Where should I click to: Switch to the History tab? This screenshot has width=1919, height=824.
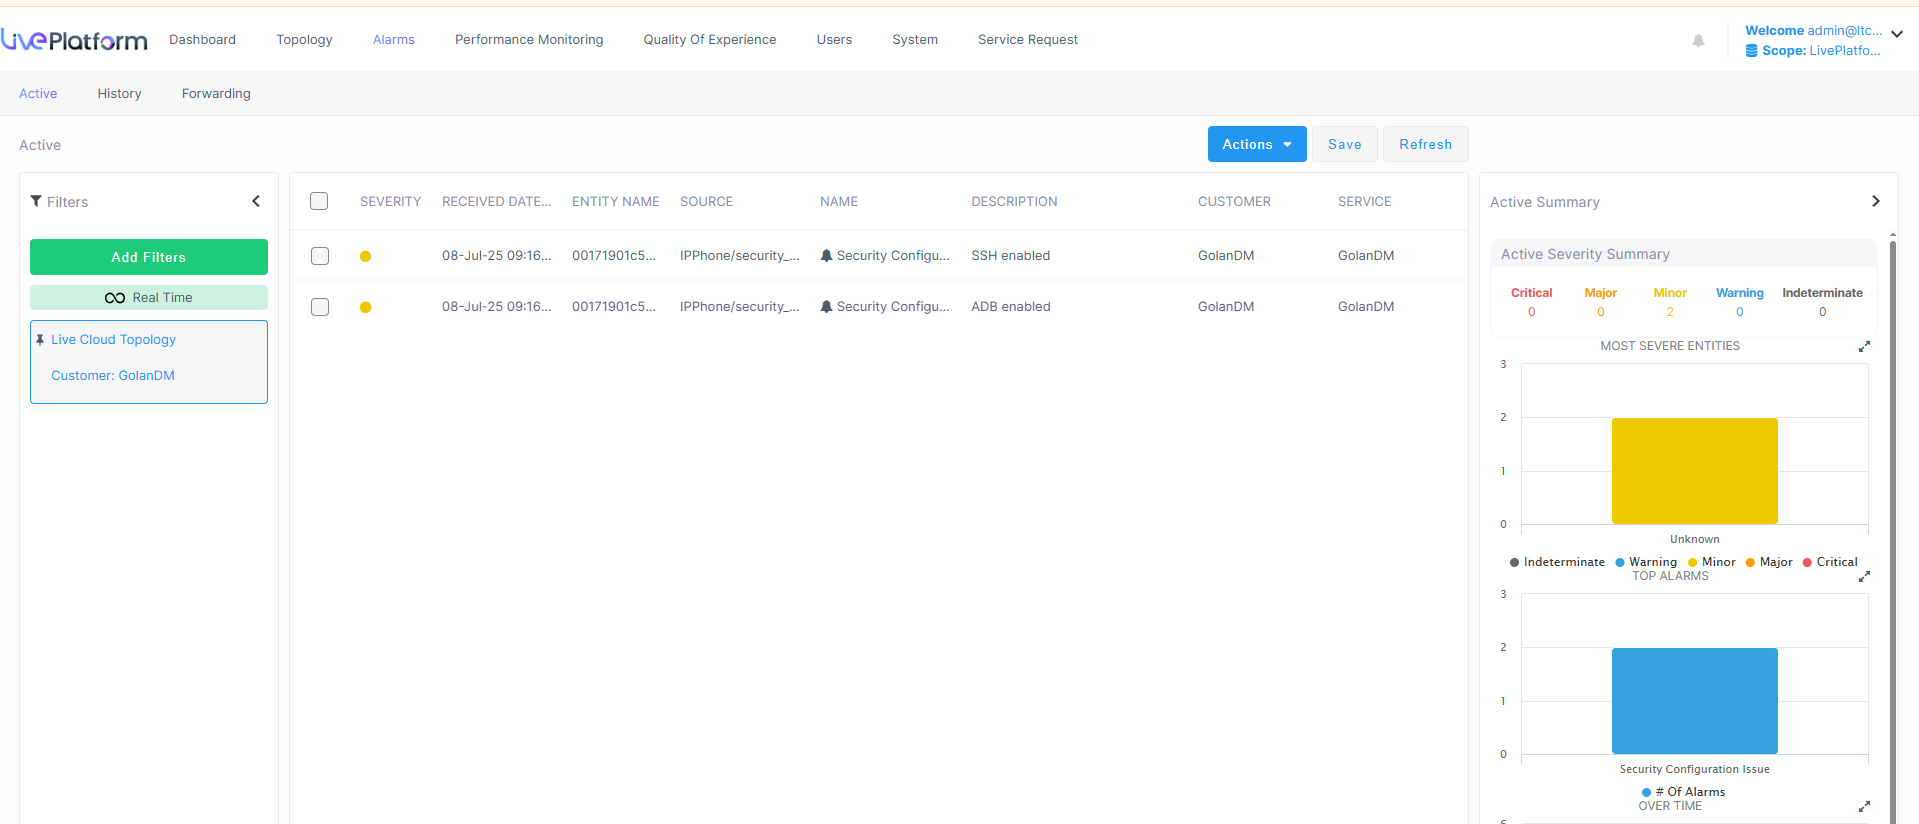[x=119, y=94]
